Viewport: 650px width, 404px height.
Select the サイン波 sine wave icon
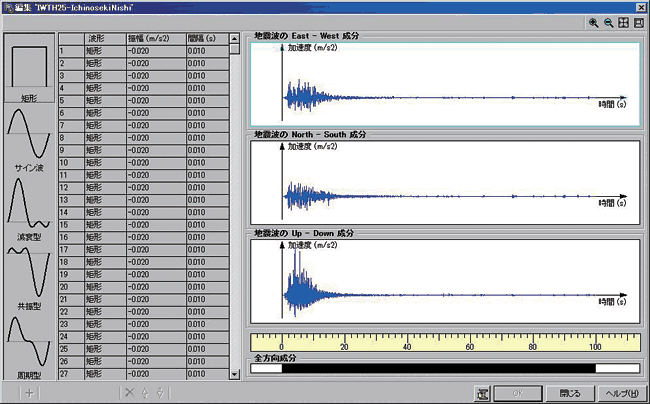point(30,134)
